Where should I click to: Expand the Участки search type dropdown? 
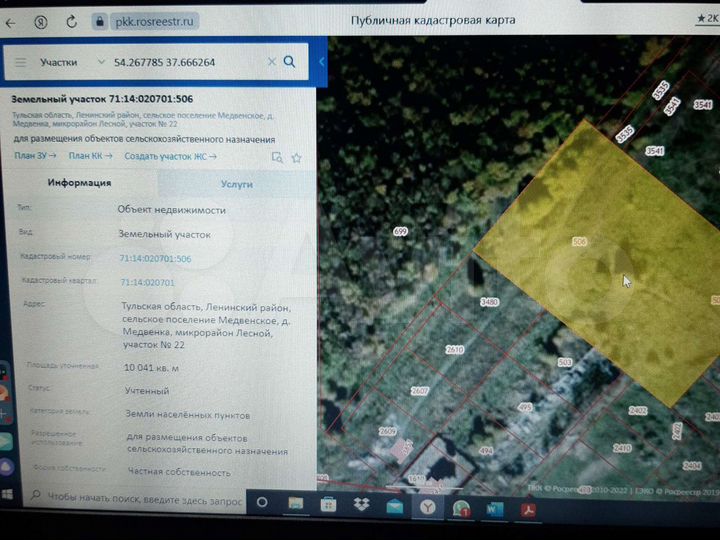(x=100, y=62)
